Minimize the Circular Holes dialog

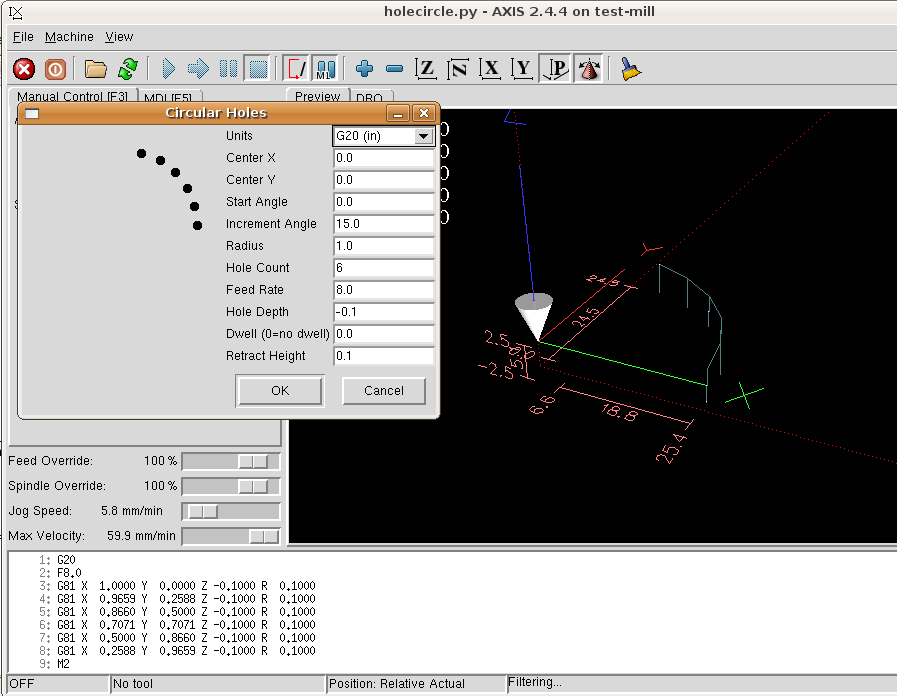pos(398,113)
